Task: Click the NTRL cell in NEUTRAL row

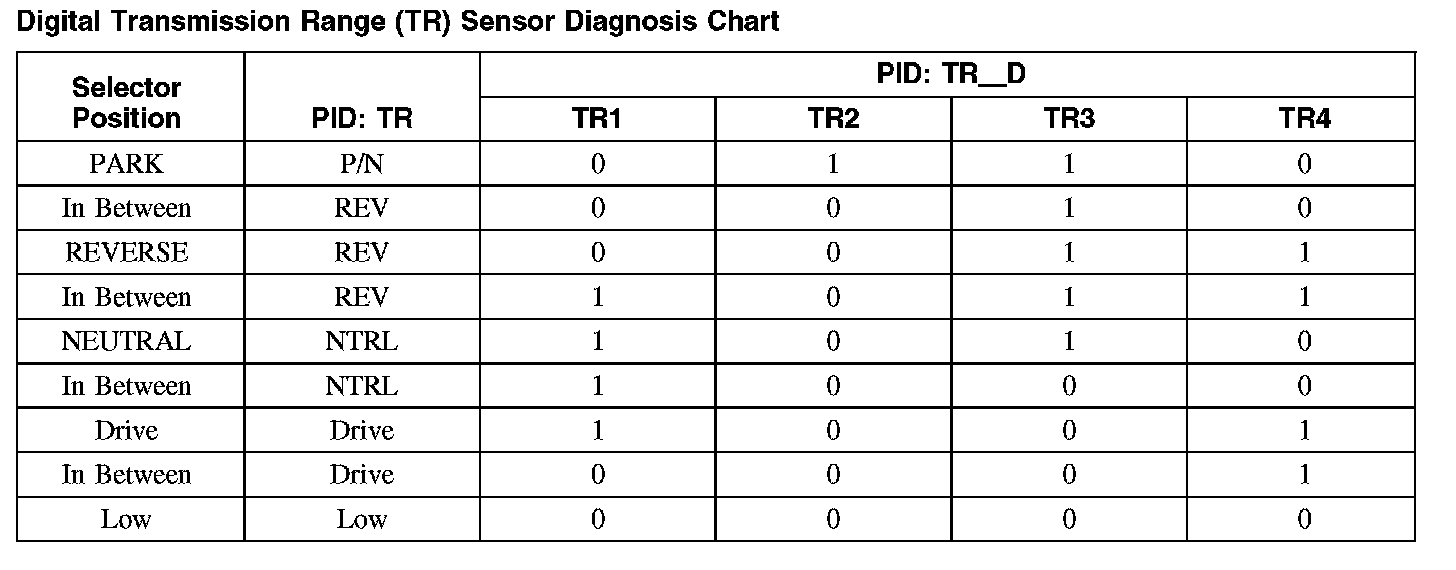Action: [361, 341]
